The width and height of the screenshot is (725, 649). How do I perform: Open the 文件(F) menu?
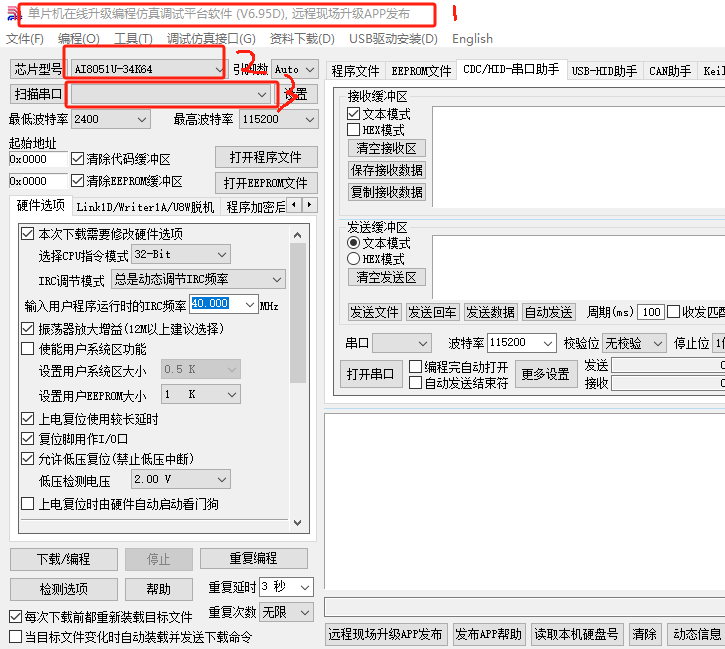25,39
